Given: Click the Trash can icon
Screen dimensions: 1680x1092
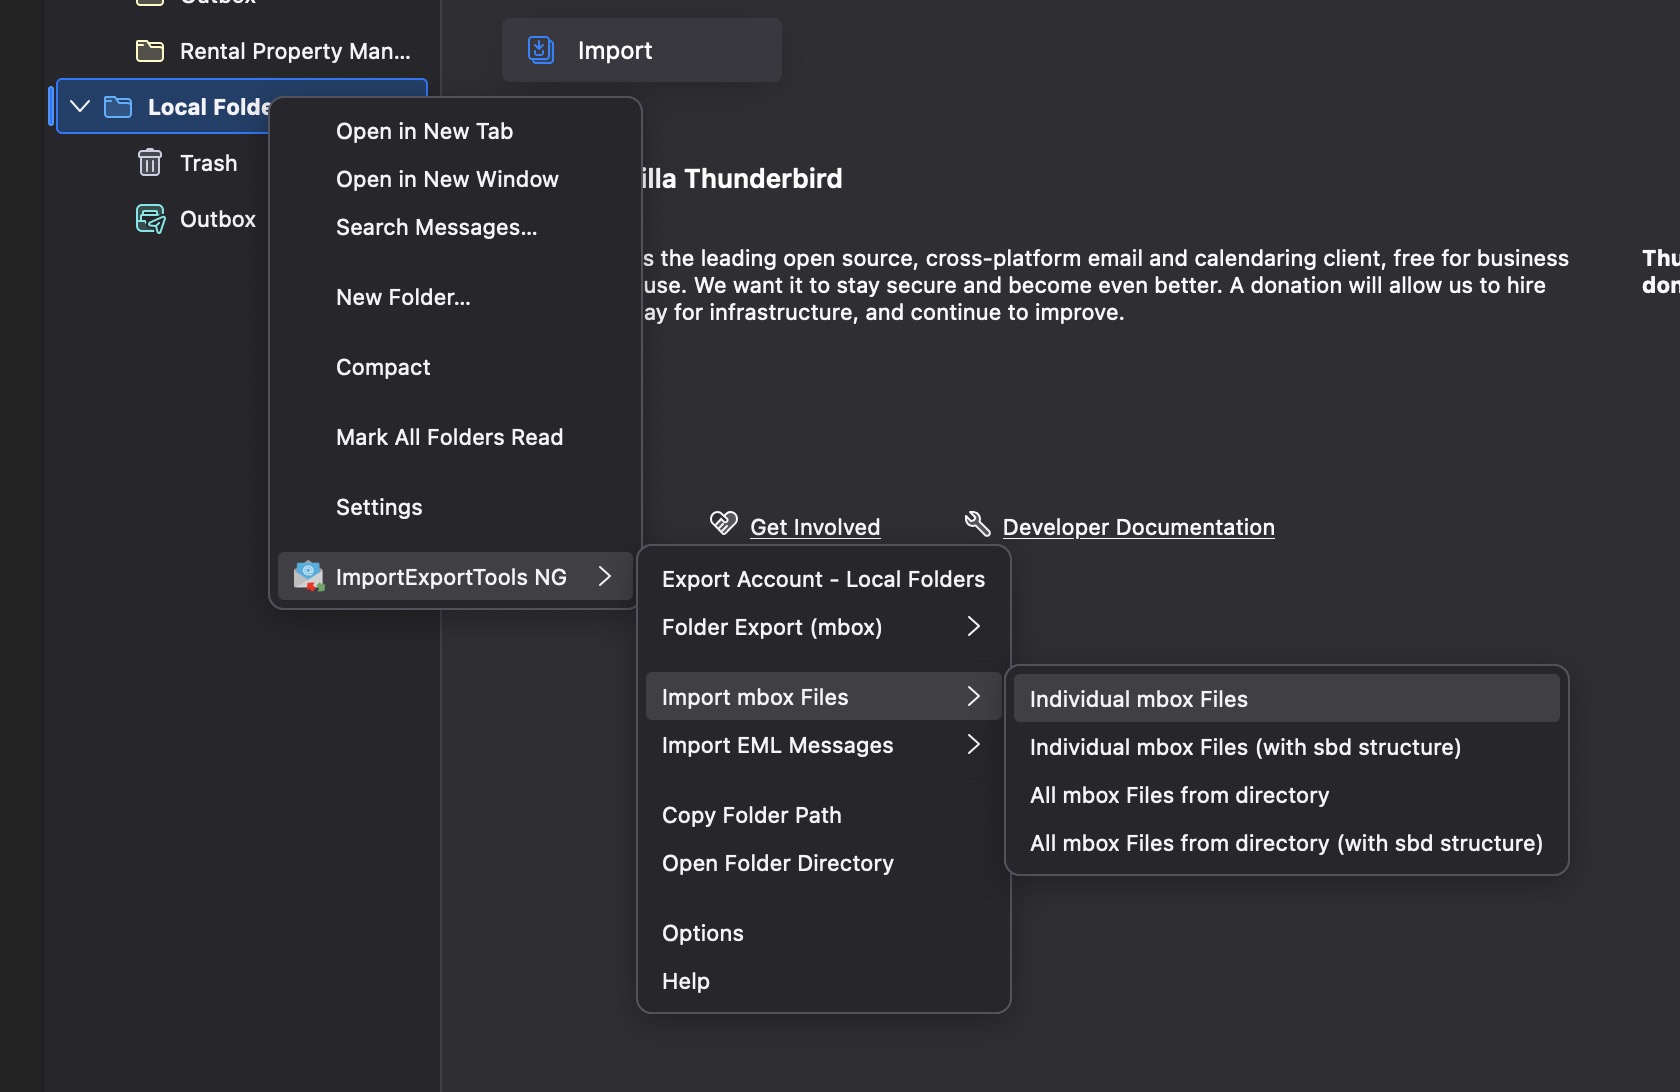Looking at the screenshot, I should (x=150, y=163).
